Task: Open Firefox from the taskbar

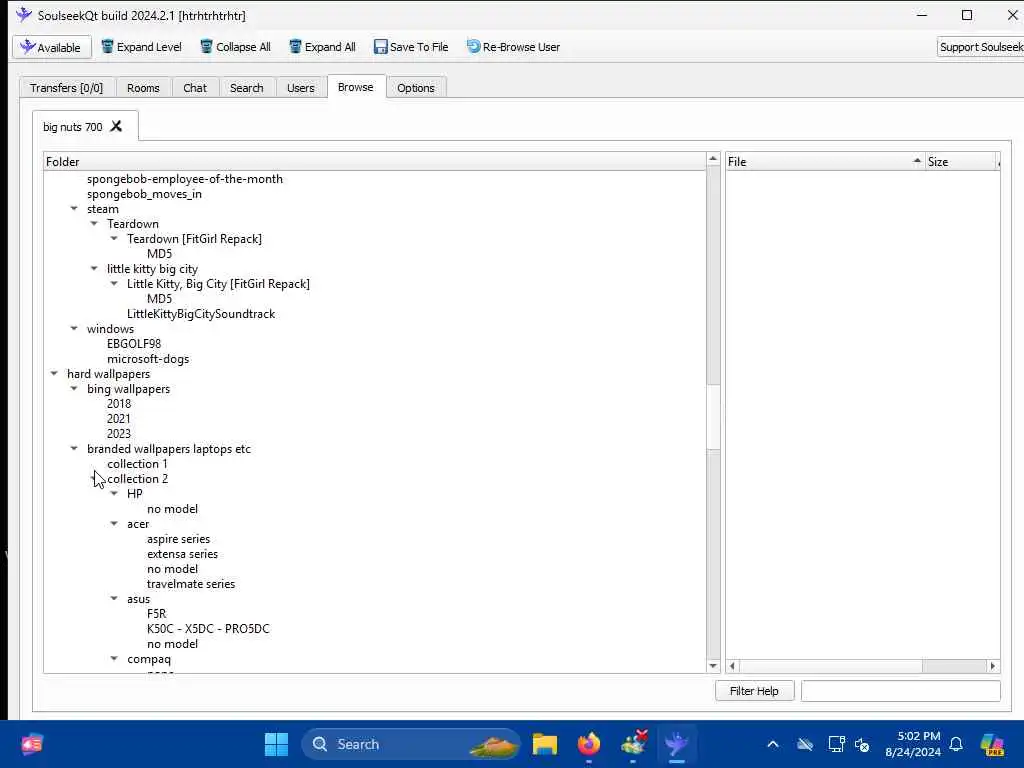Action: (588, 744)
